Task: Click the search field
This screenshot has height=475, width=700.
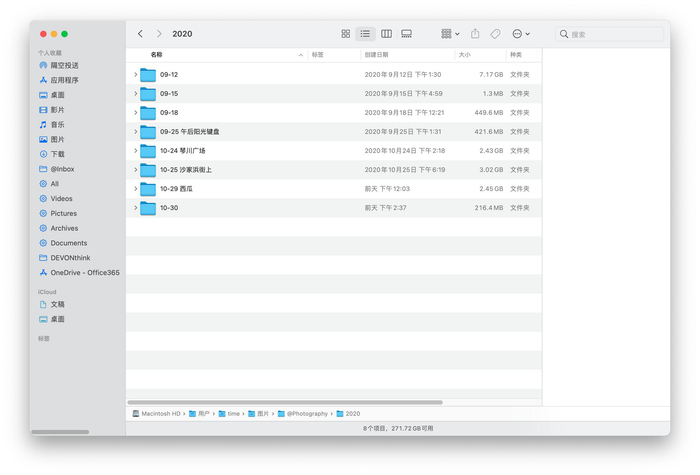Action: tap(609, 34)
